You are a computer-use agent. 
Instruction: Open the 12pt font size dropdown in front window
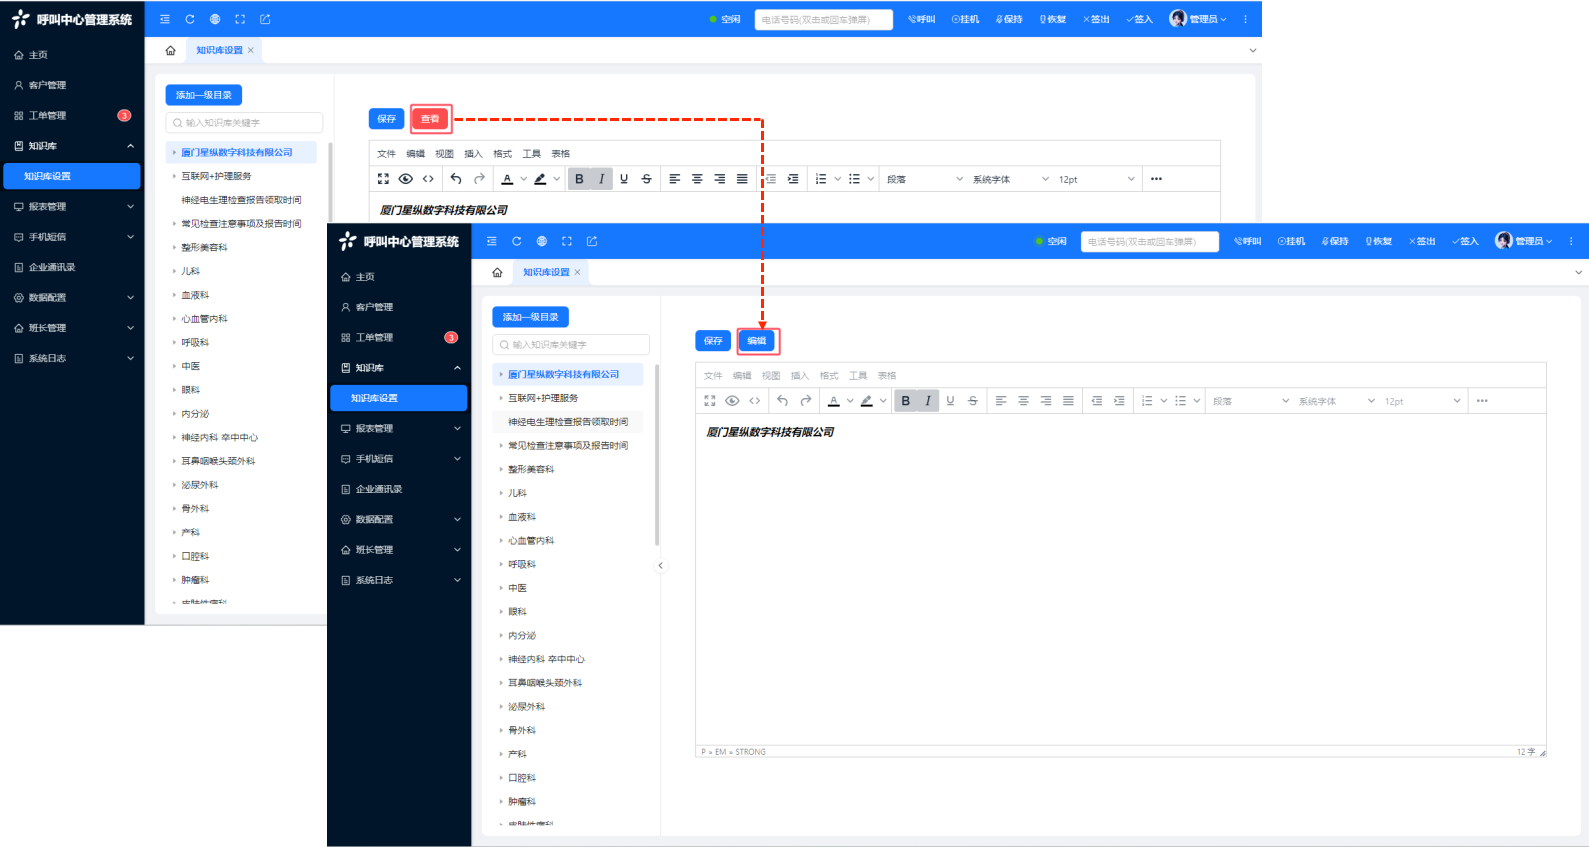pos(1422,401)
